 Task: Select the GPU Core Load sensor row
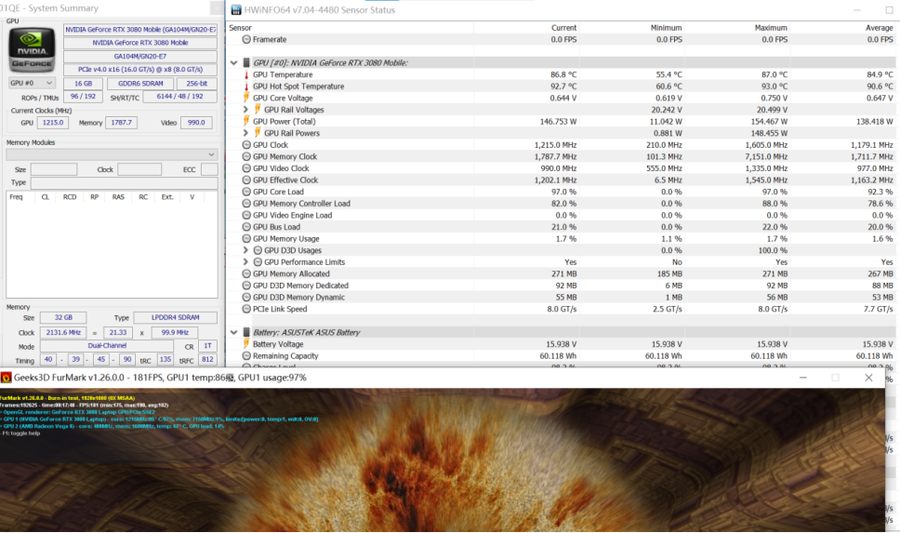278,192
